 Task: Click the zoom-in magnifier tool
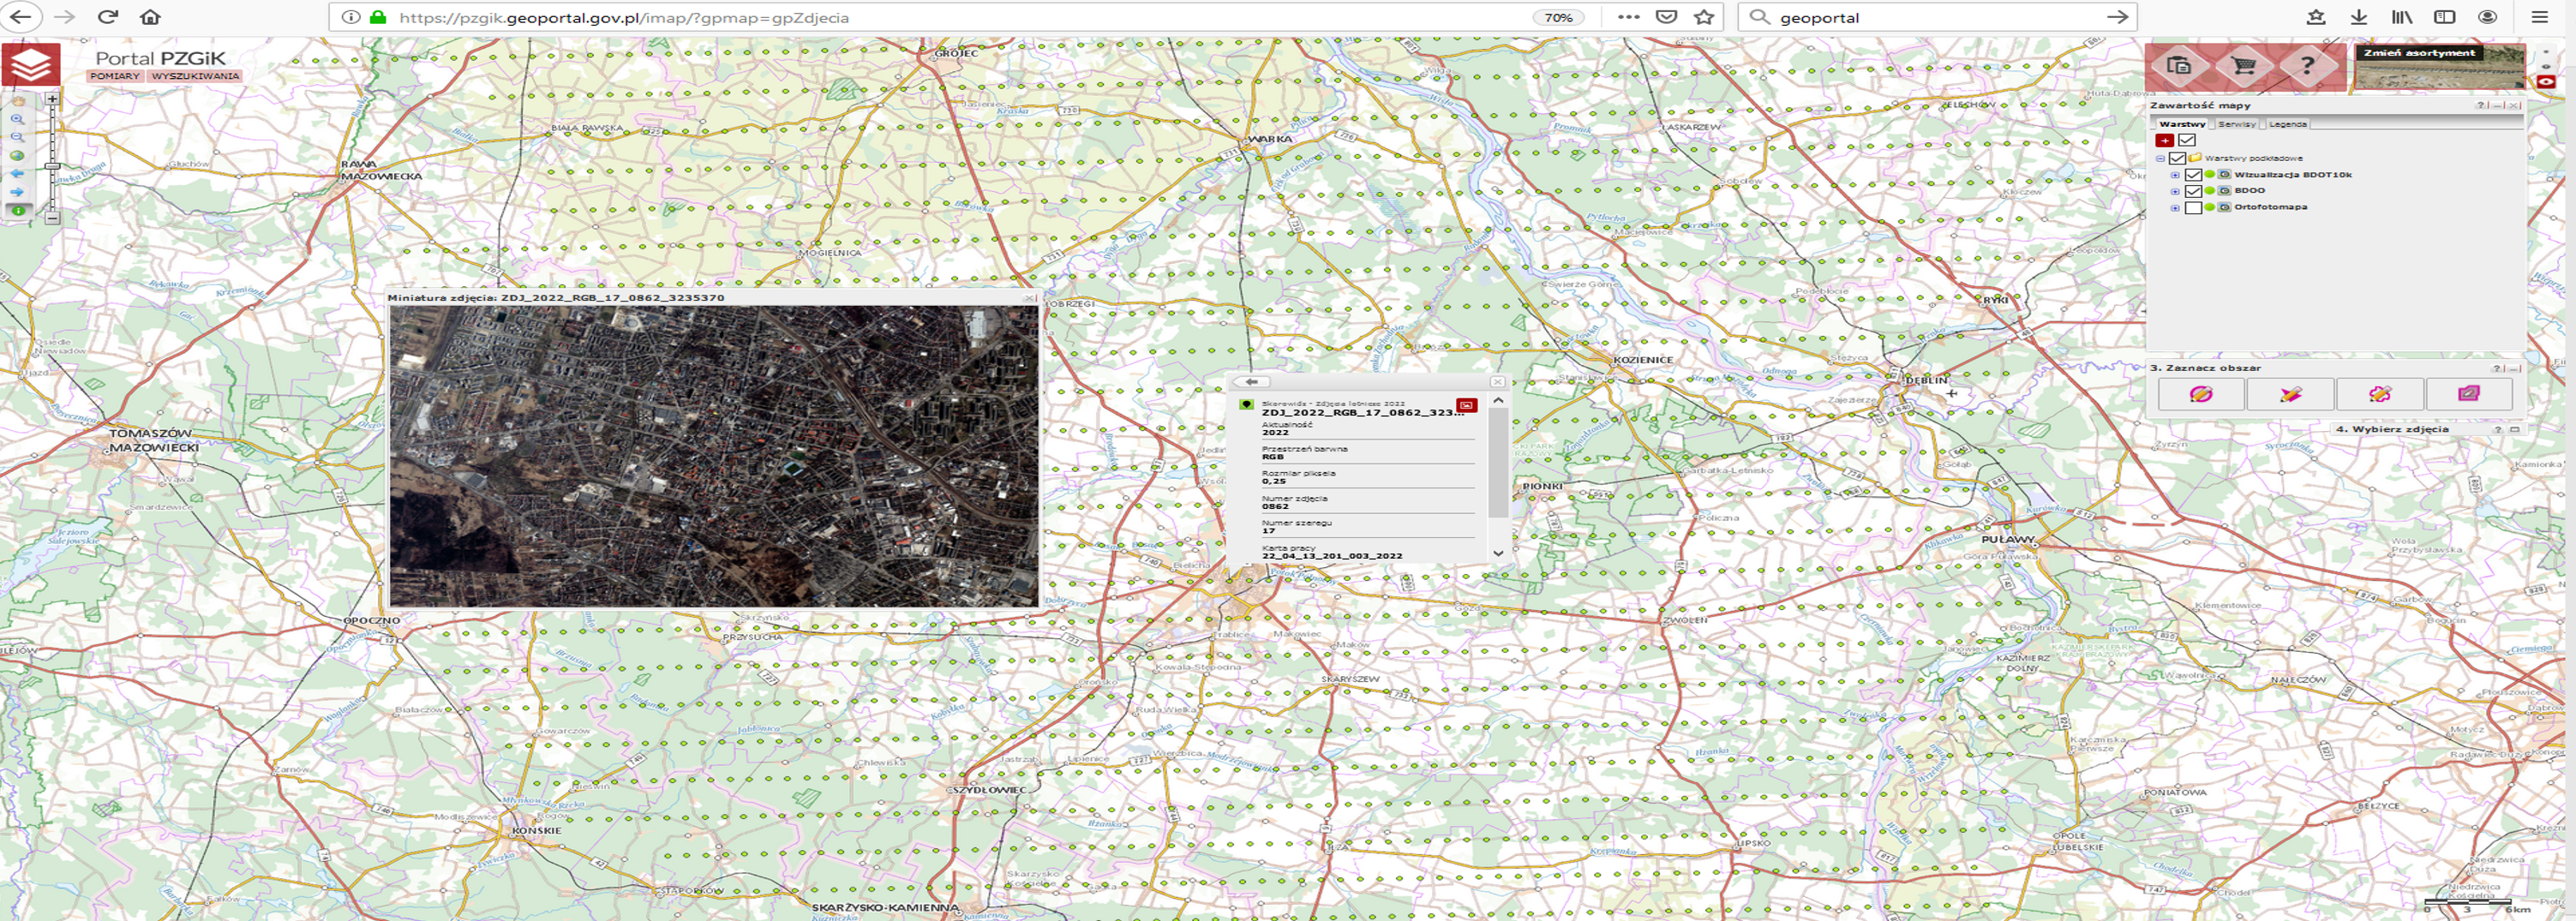coord(17,119)
